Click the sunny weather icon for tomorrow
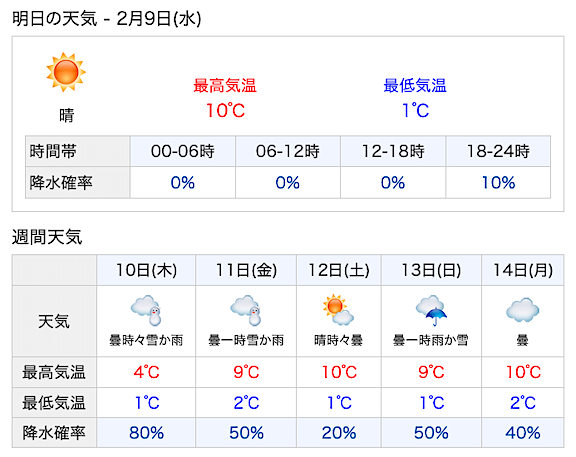This screenshot has width=576, height=457. [x=66, y=72]
